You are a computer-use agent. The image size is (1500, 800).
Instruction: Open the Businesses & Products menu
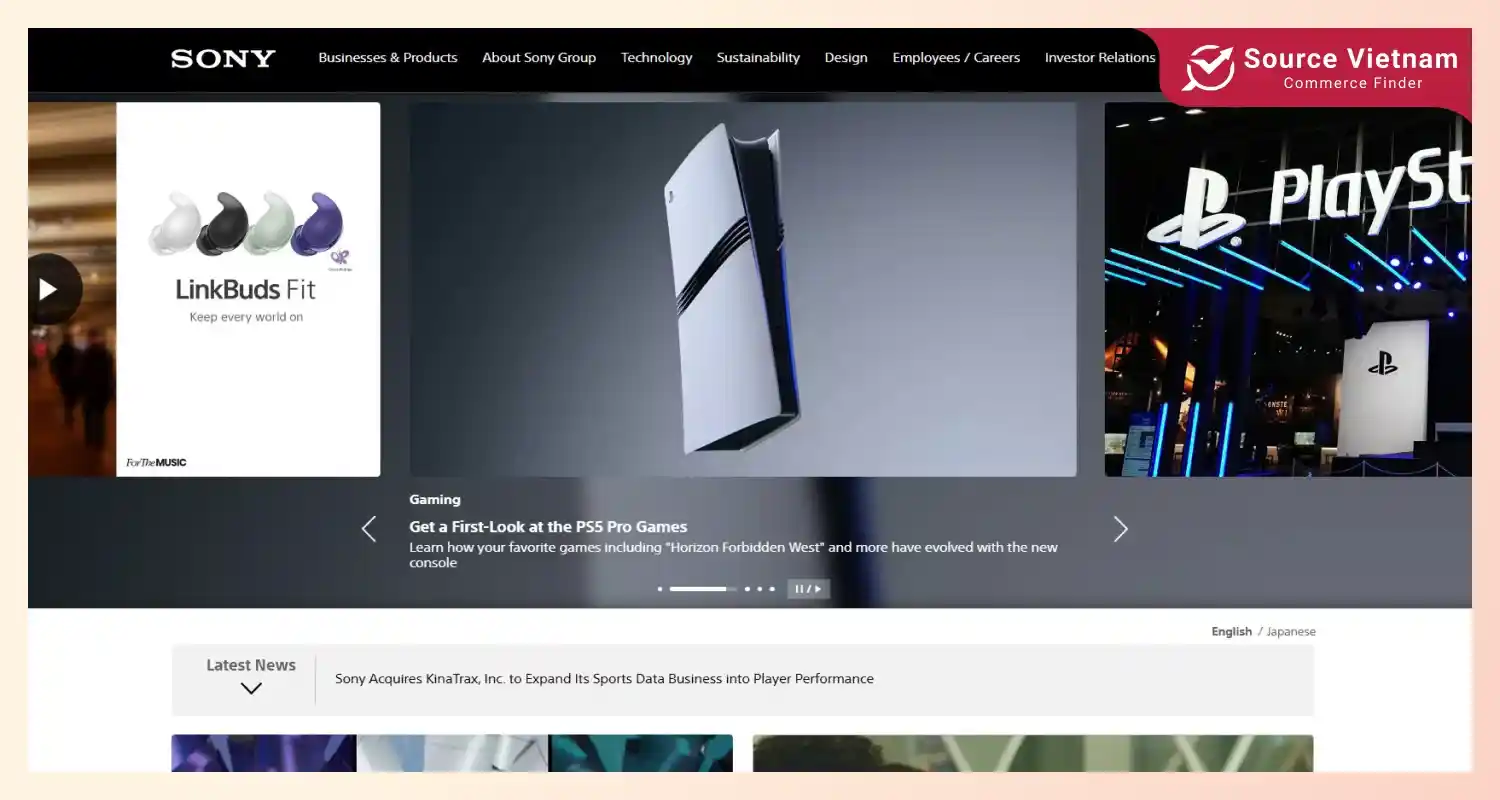pos(388,58)
